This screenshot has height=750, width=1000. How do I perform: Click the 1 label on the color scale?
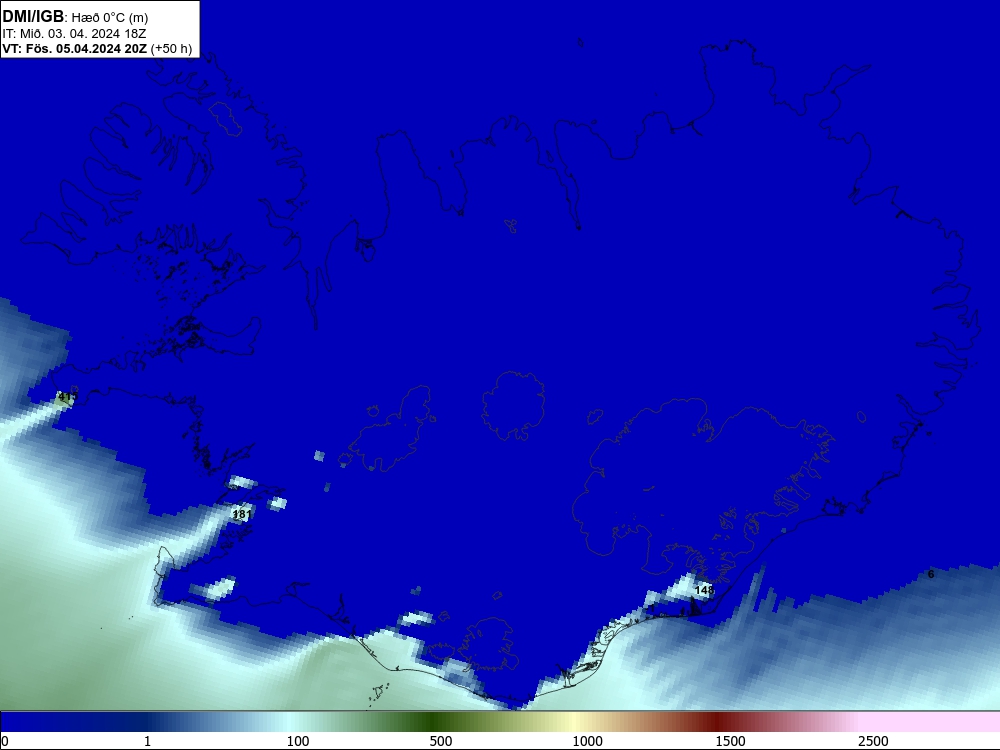click(147, 741)
